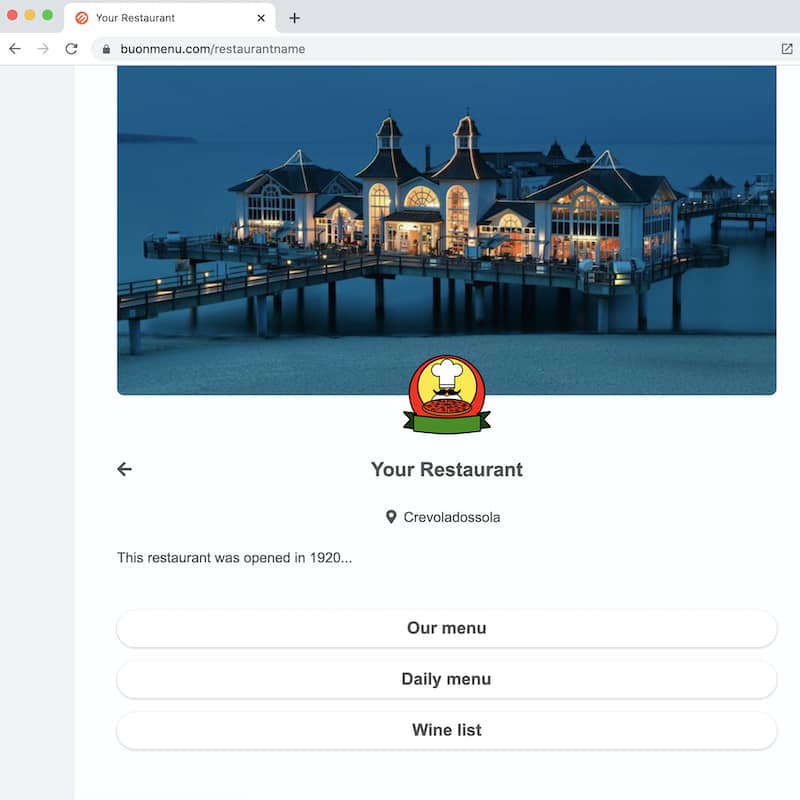
Task: Open the Wine list button
Action: click(446, 730)
